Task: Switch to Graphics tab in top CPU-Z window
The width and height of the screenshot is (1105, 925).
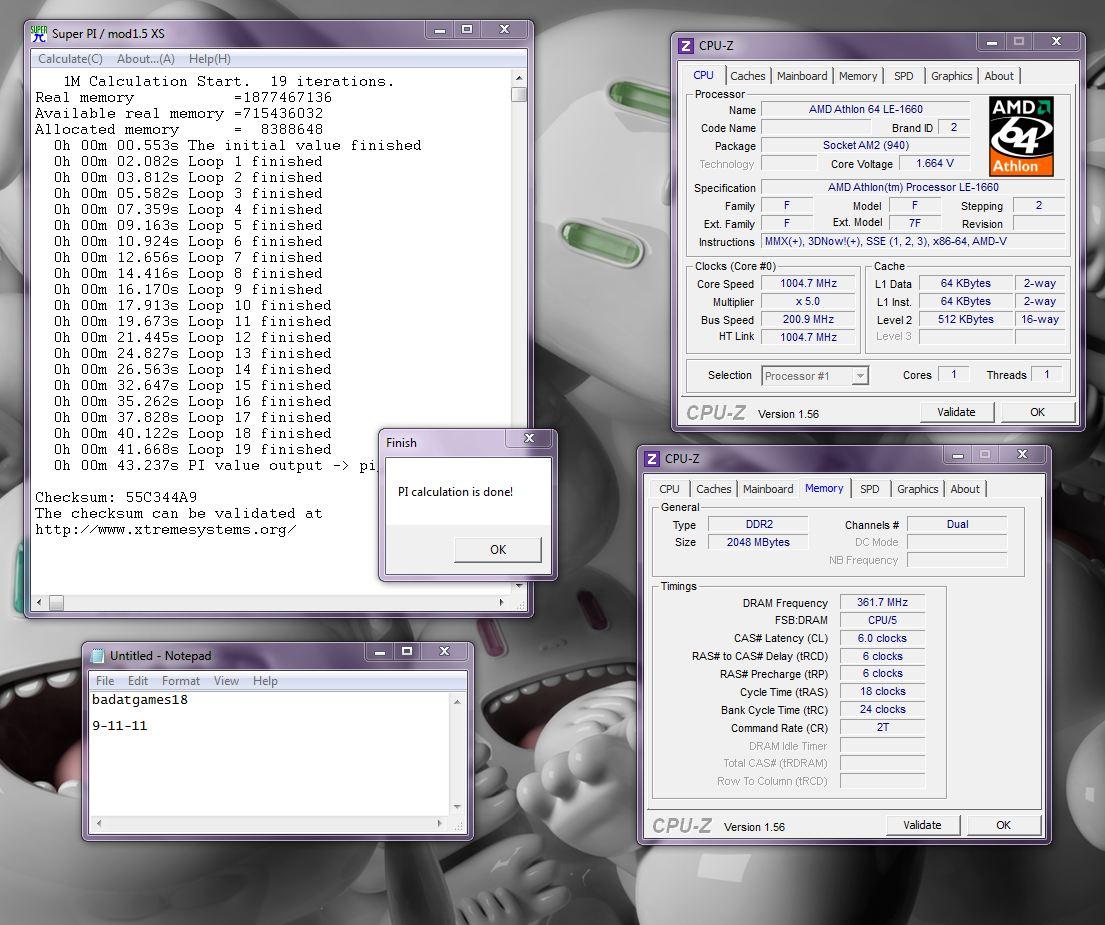Action: click(x=951, y=76)
